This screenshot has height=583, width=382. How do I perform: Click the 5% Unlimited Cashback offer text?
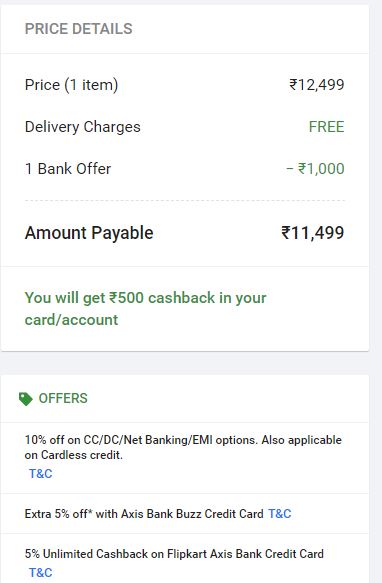(x=174, y=554)
